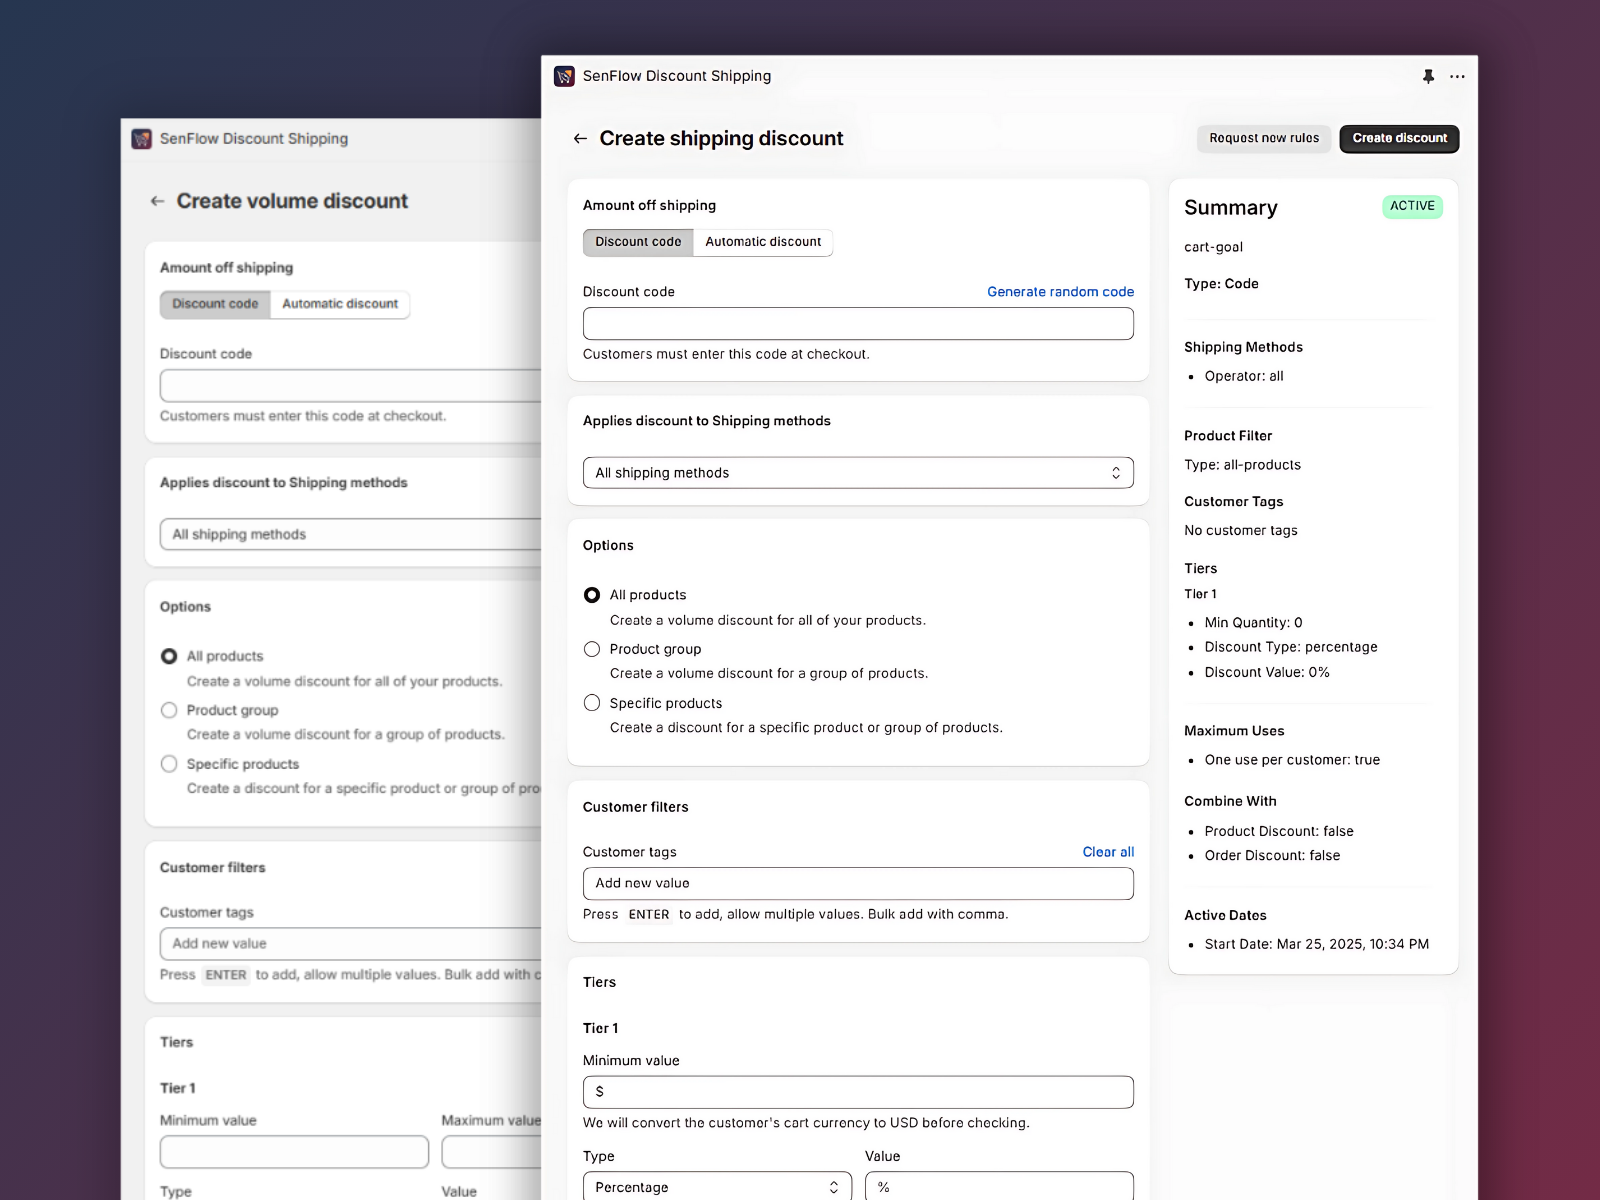
Task: Click Clear all next to Customer tags
Action: [x=1108, y=852]
